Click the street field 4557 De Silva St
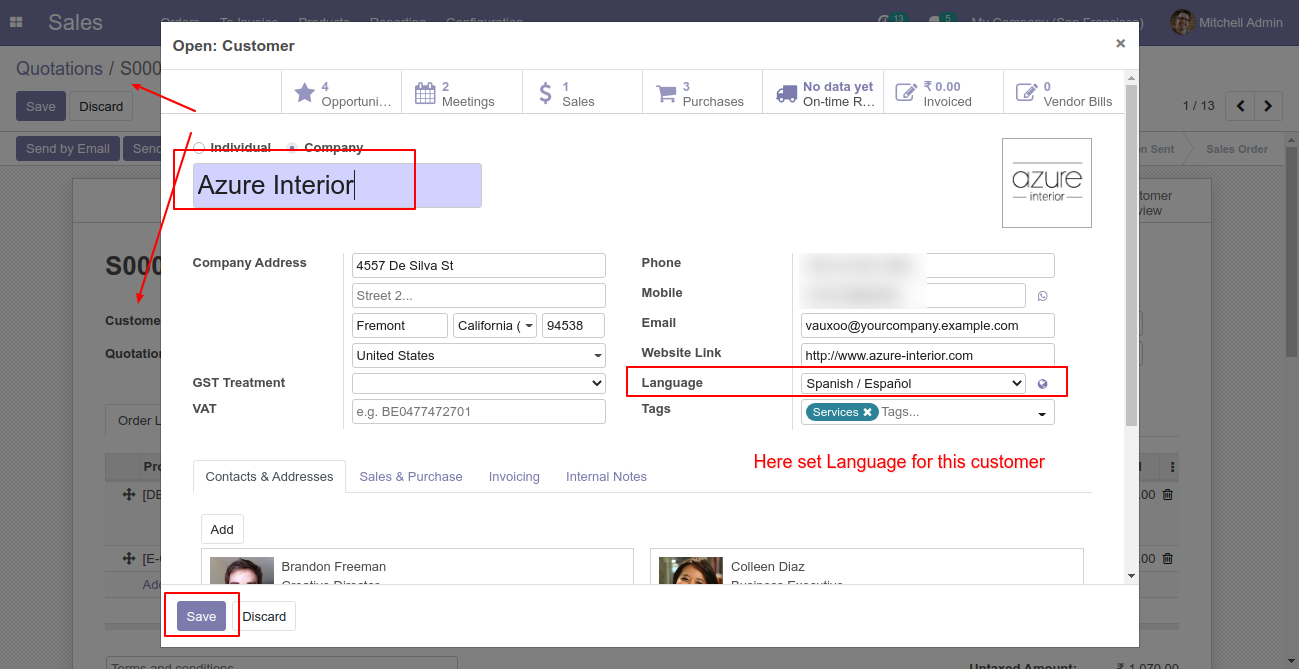Screen dimensions: 1299x669 tap(479, 266)
